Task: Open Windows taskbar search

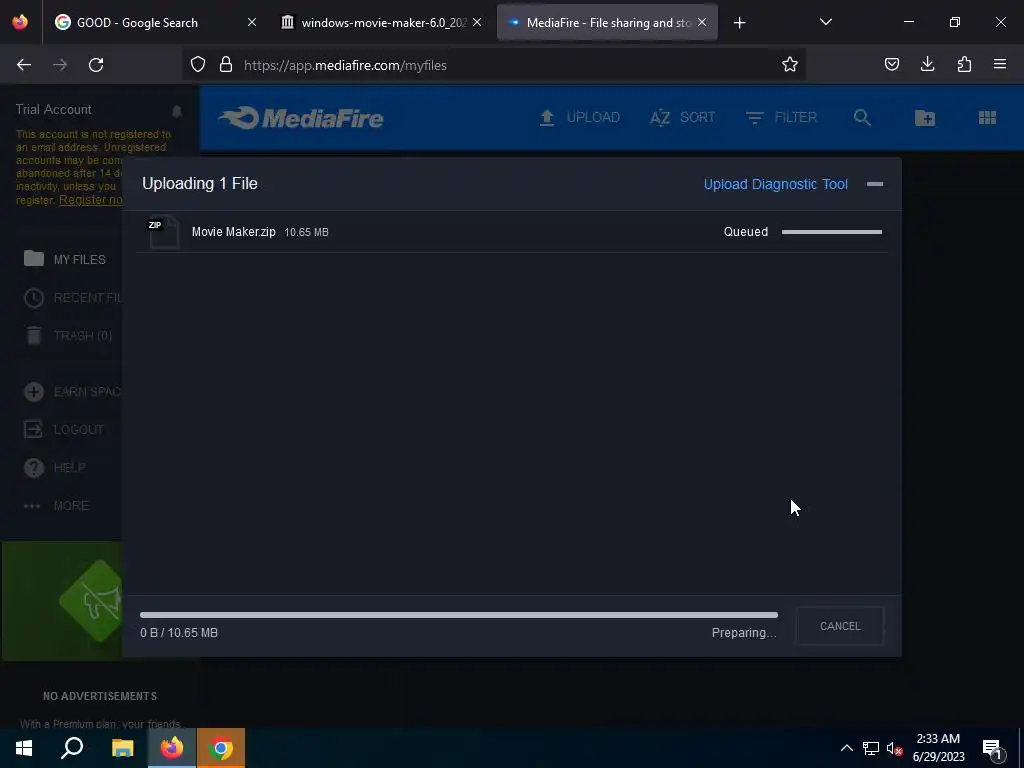Action: [x=72, y=748]
